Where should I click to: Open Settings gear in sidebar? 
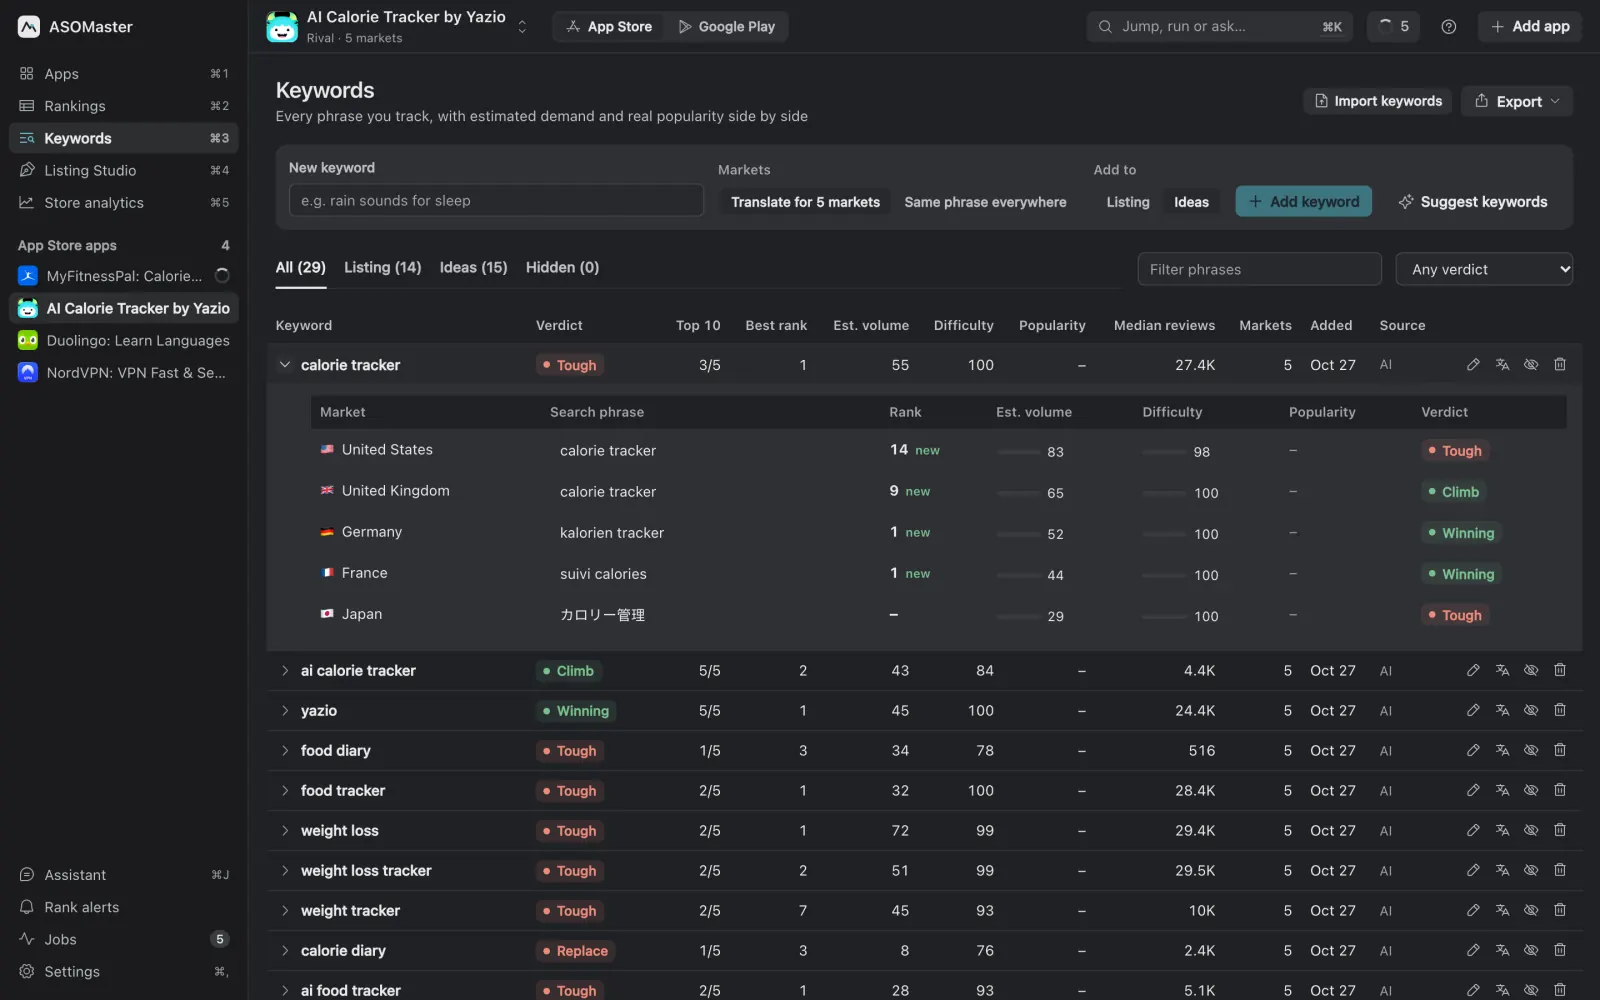[27, 971]
